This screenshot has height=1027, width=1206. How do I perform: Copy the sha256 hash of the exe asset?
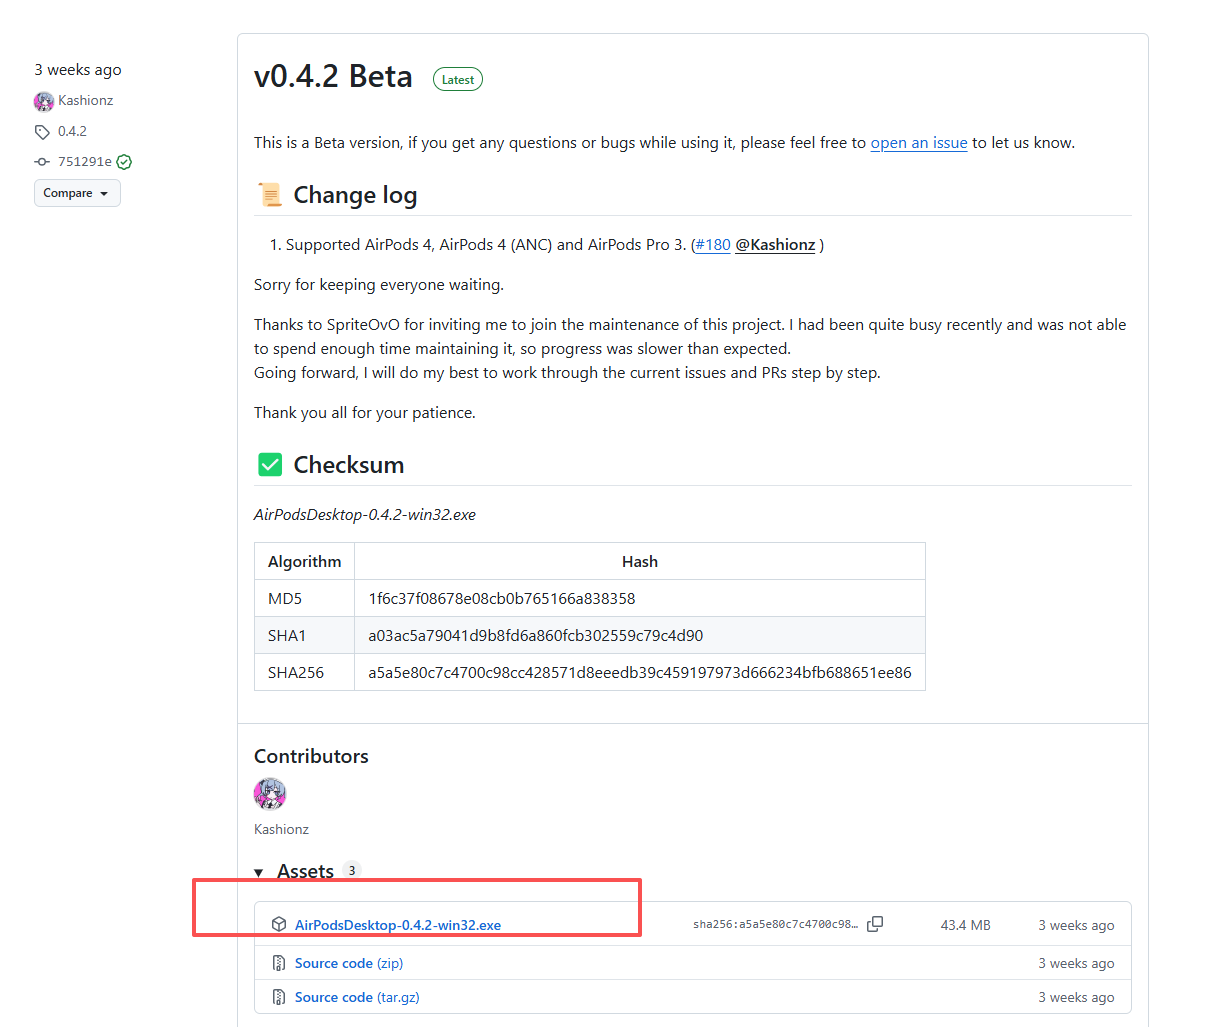click(x=875, y=924)
